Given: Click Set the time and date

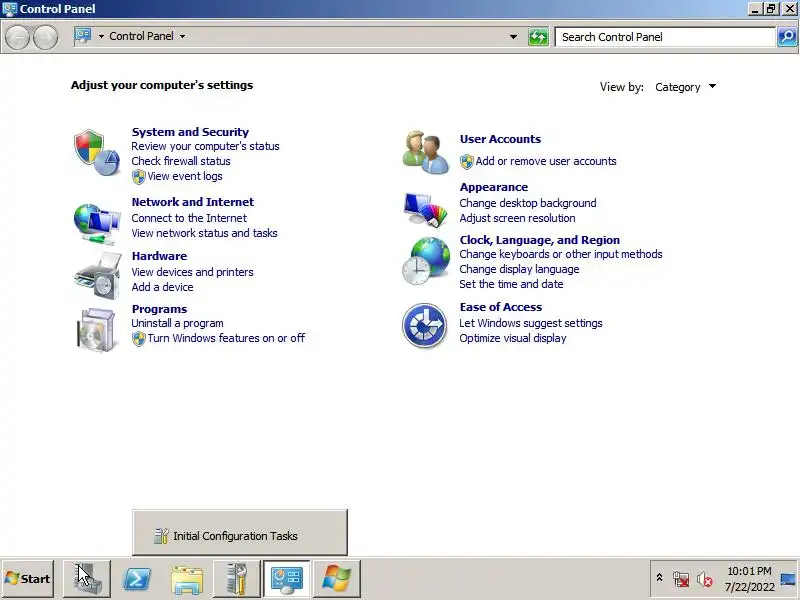Looking at the screenshot, I should click(x=511, y=284).
